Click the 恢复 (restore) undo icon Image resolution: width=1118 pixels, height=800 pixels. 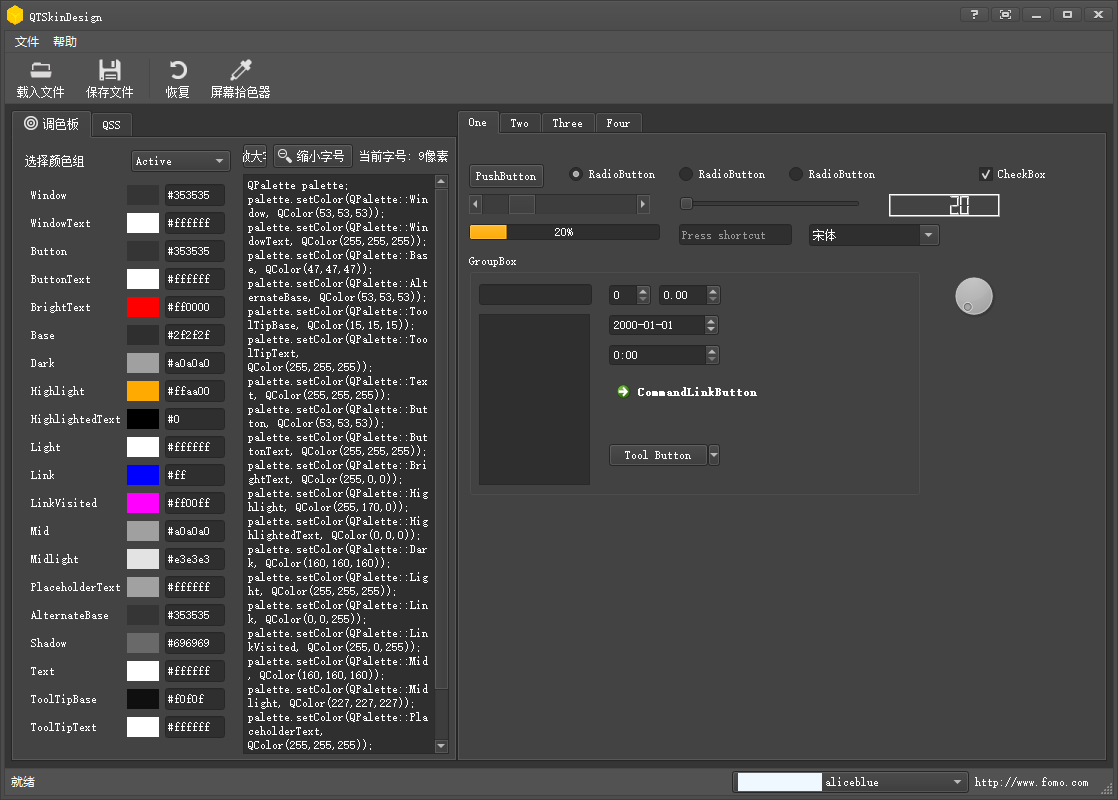pyautogui.click(x=177, y=70)
